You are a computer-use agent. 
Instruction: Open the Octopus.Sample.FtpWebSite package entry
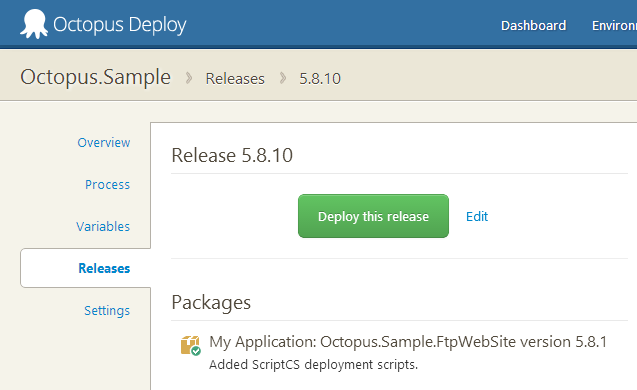click(408, 342)
